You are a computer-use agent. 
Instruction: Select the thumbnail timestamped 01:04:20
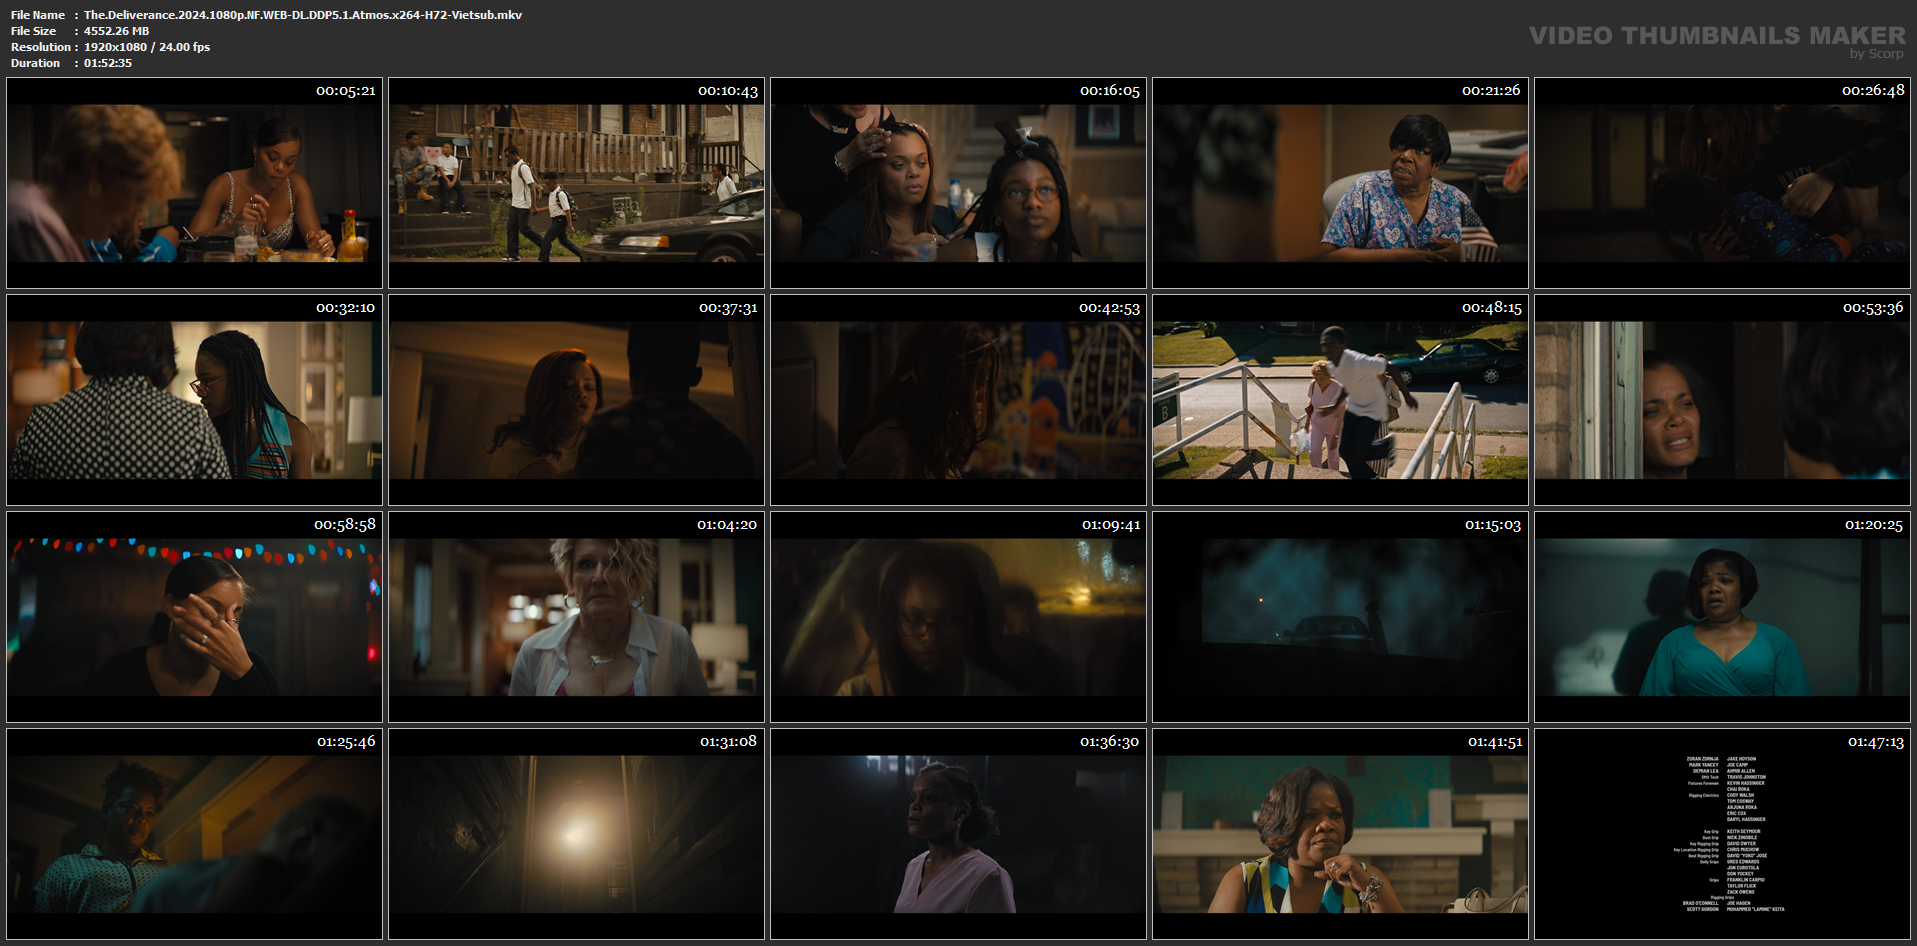pos(576,617)
